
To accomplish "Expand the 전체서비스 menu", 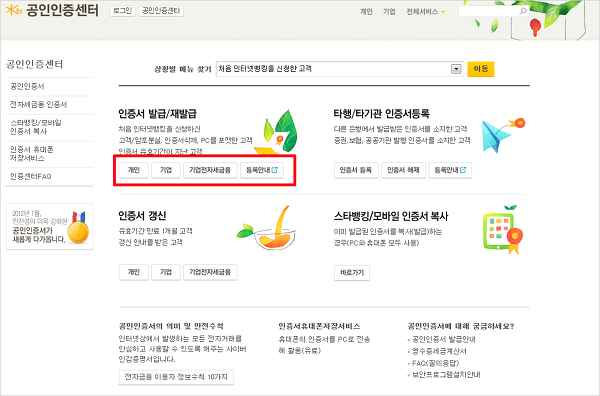I will [426, 12].
